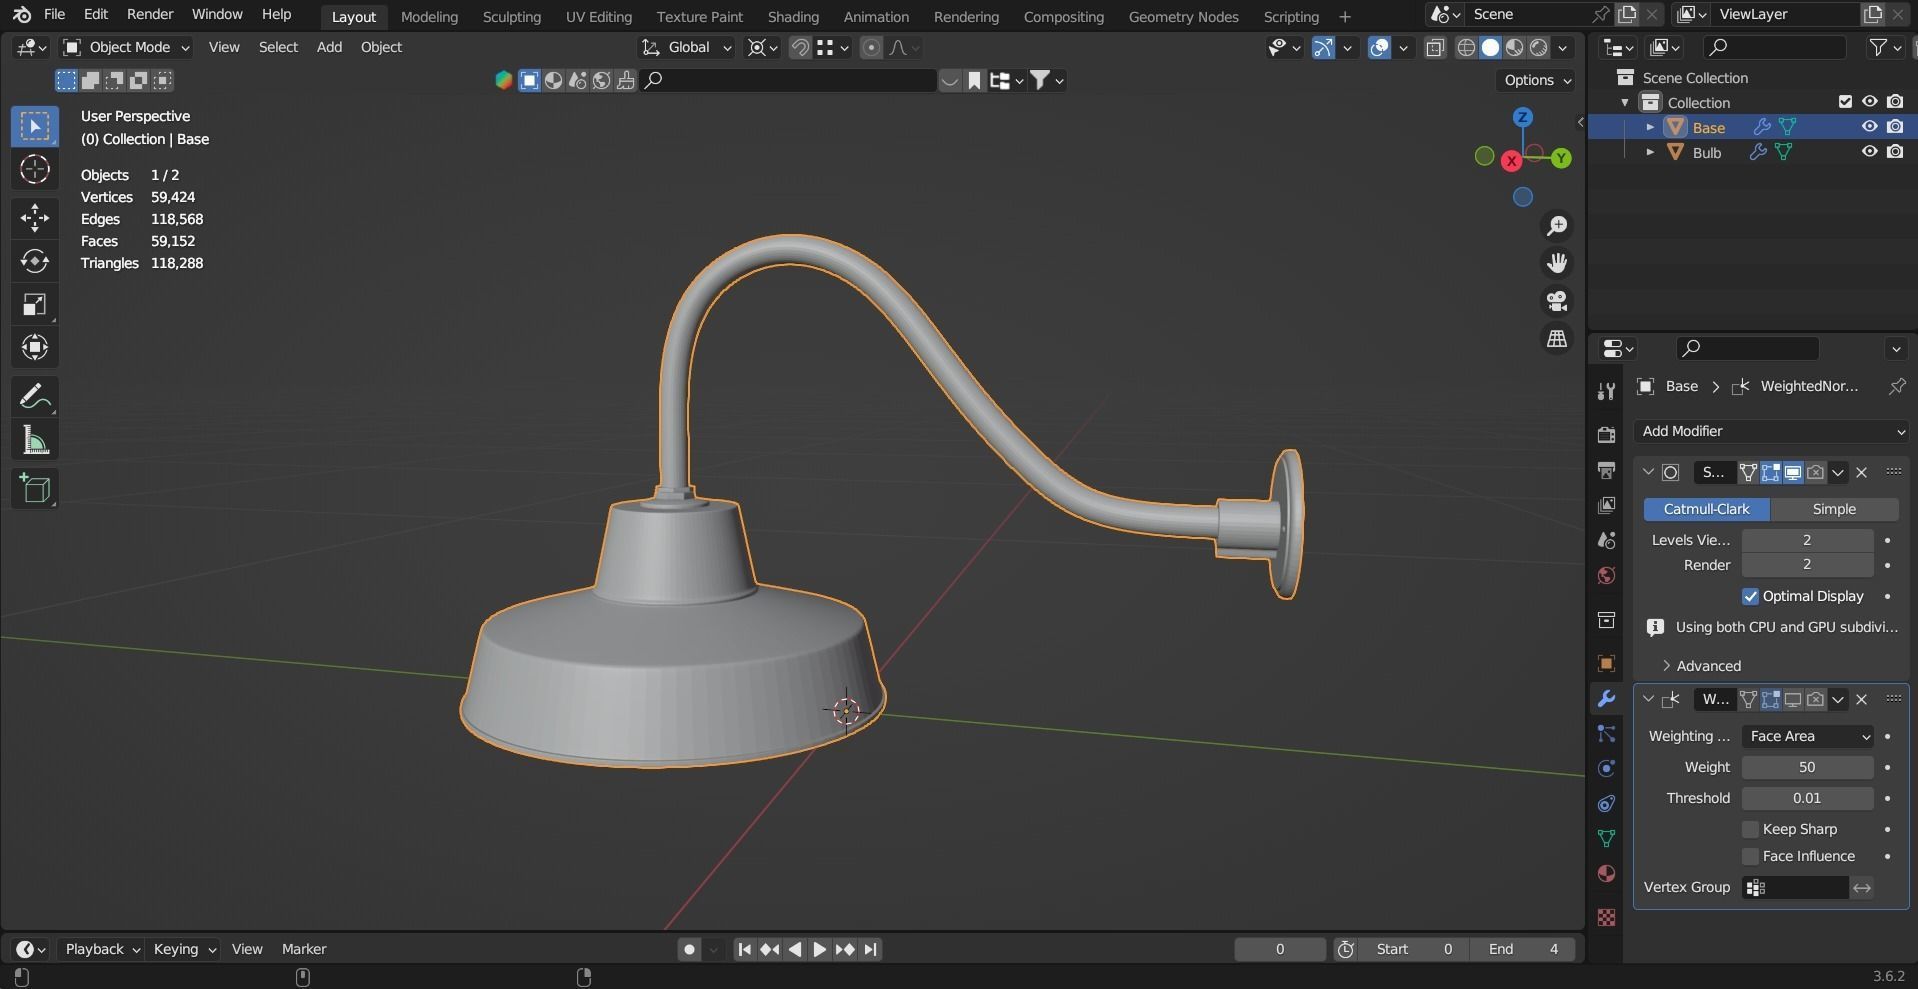Open the Texture properties tab
This screenshot has width=1918, height=989.
(x=1606, y=917)
